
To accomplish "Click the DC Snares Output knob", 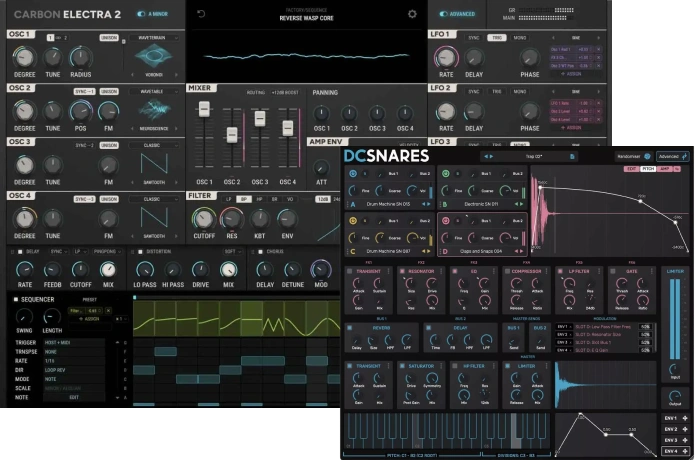I will 675,395.
